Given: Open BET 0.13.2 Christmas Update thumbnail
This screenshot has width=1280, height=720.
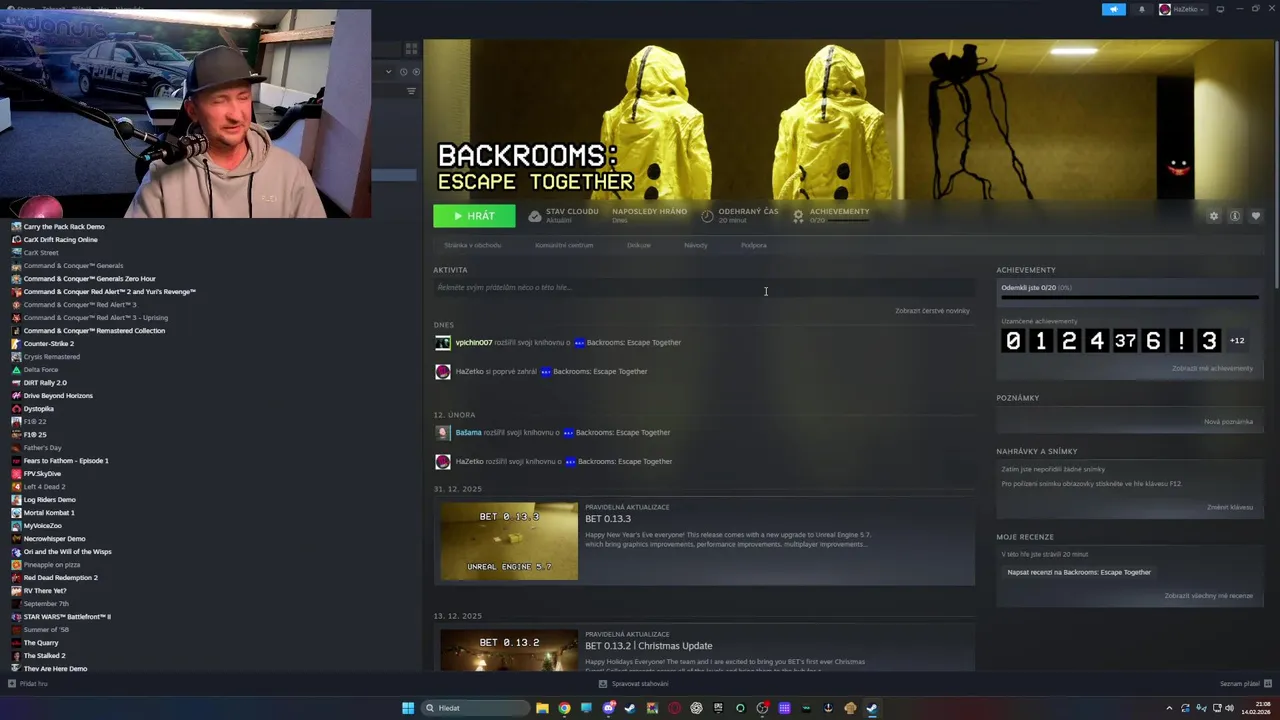Looking at the screenshot, I should (509, 649).
